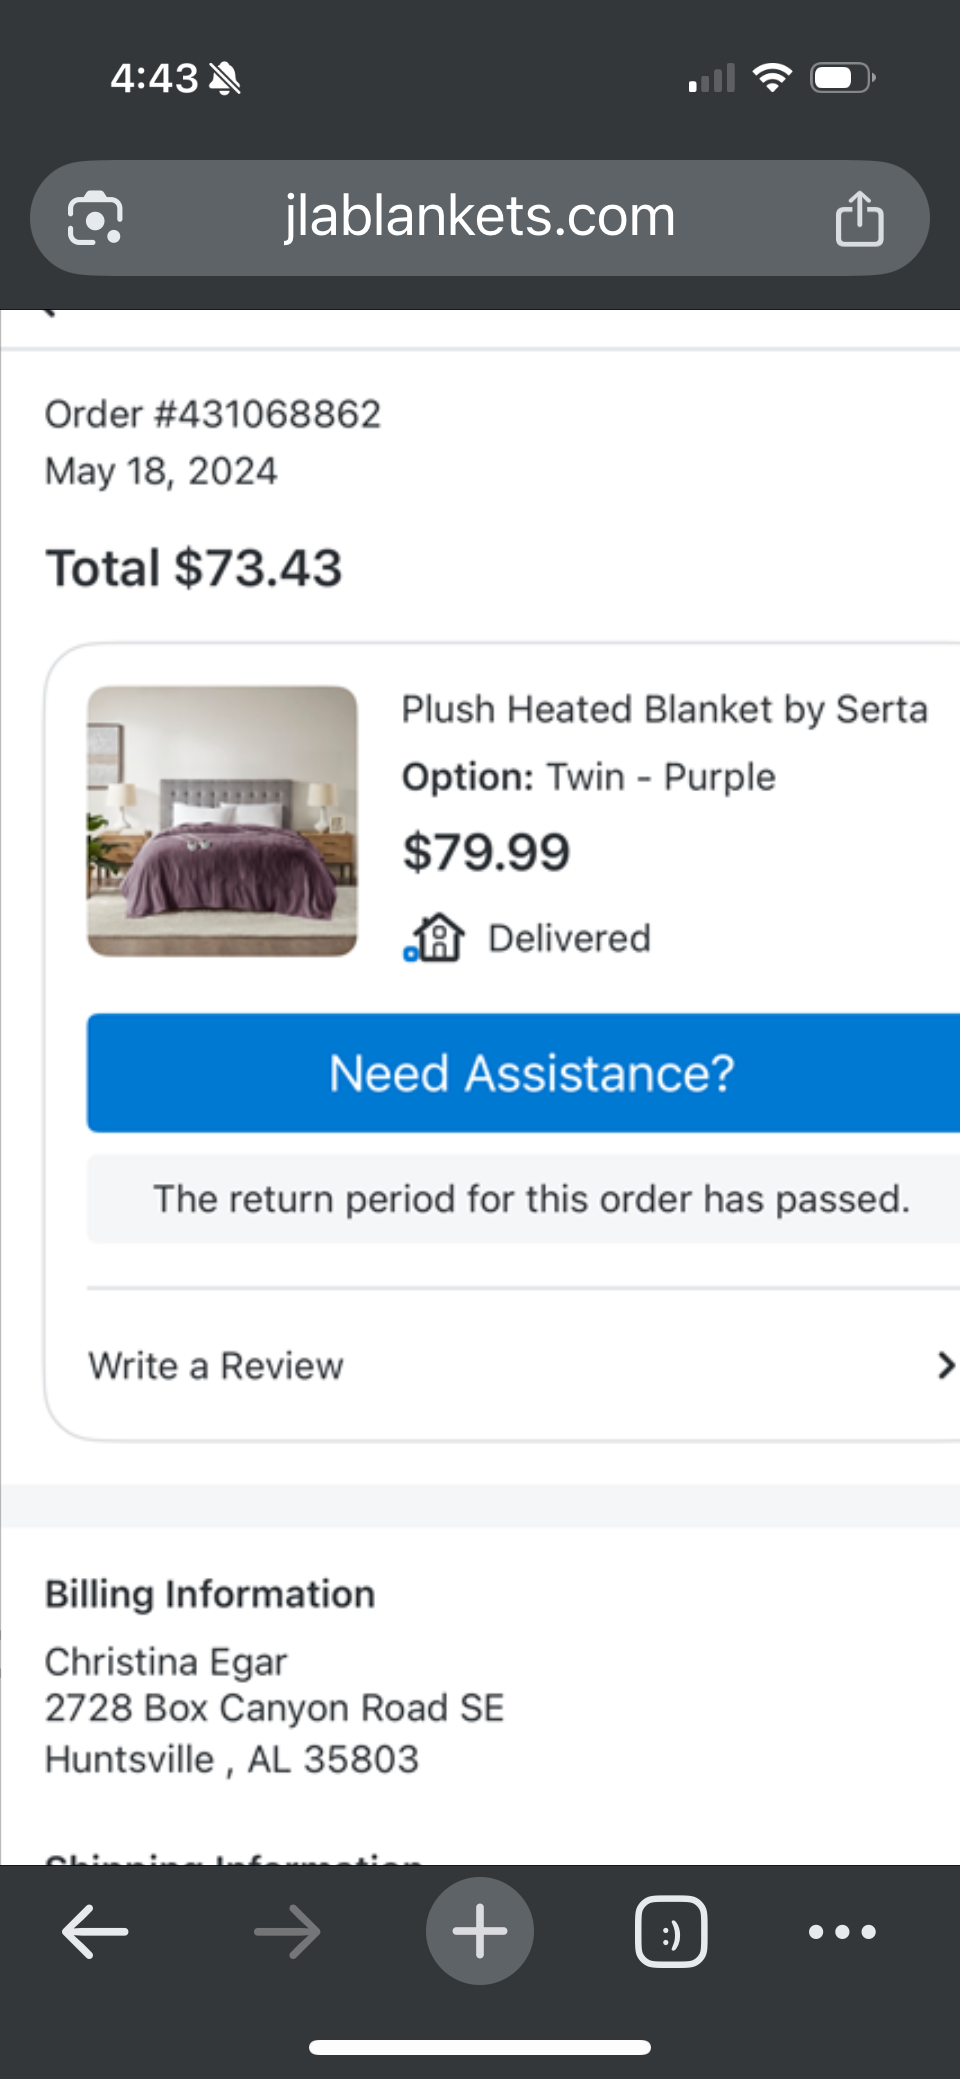Tap the forward navigation arrow
This screenshot has height=2079, width=960.
tap(287, 1931)
